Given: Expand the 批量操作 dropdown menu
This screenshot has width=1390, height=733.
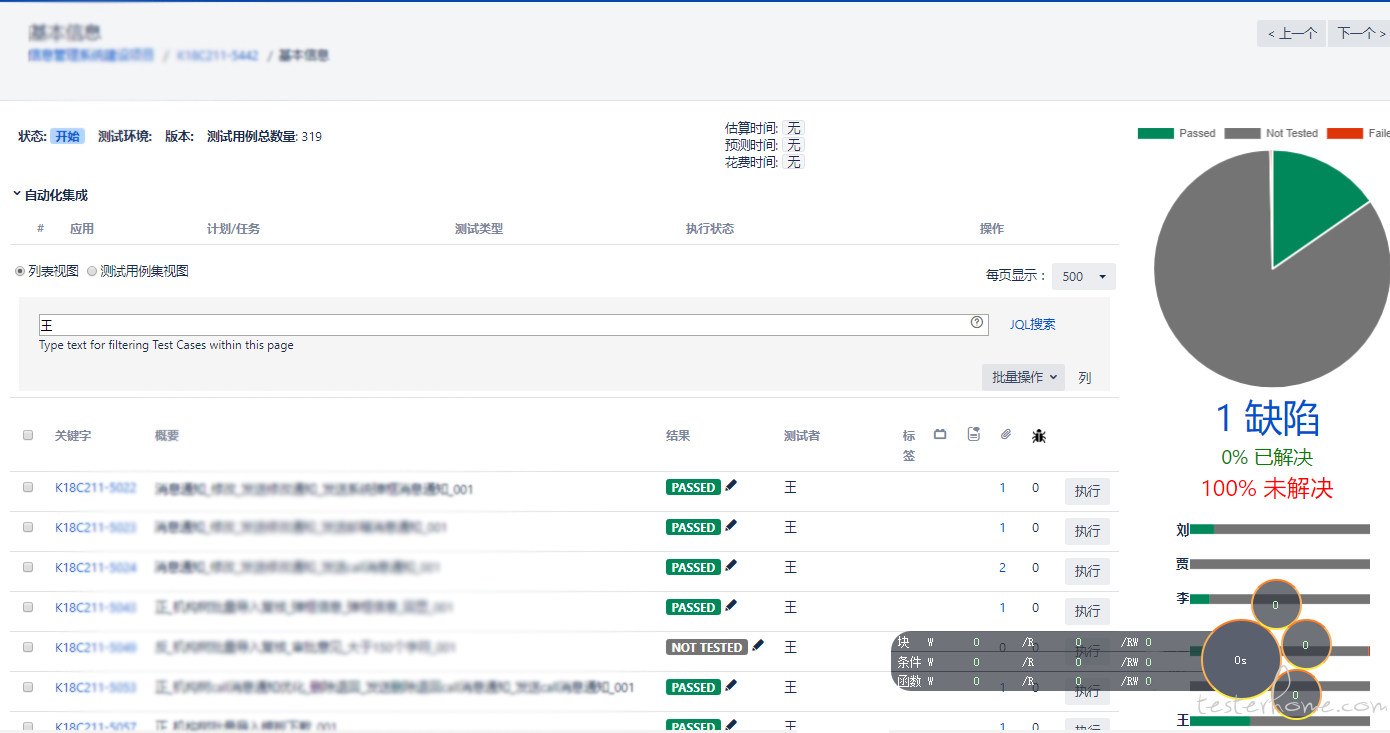Looking at the screenshot, I should tap(1022, 377).
